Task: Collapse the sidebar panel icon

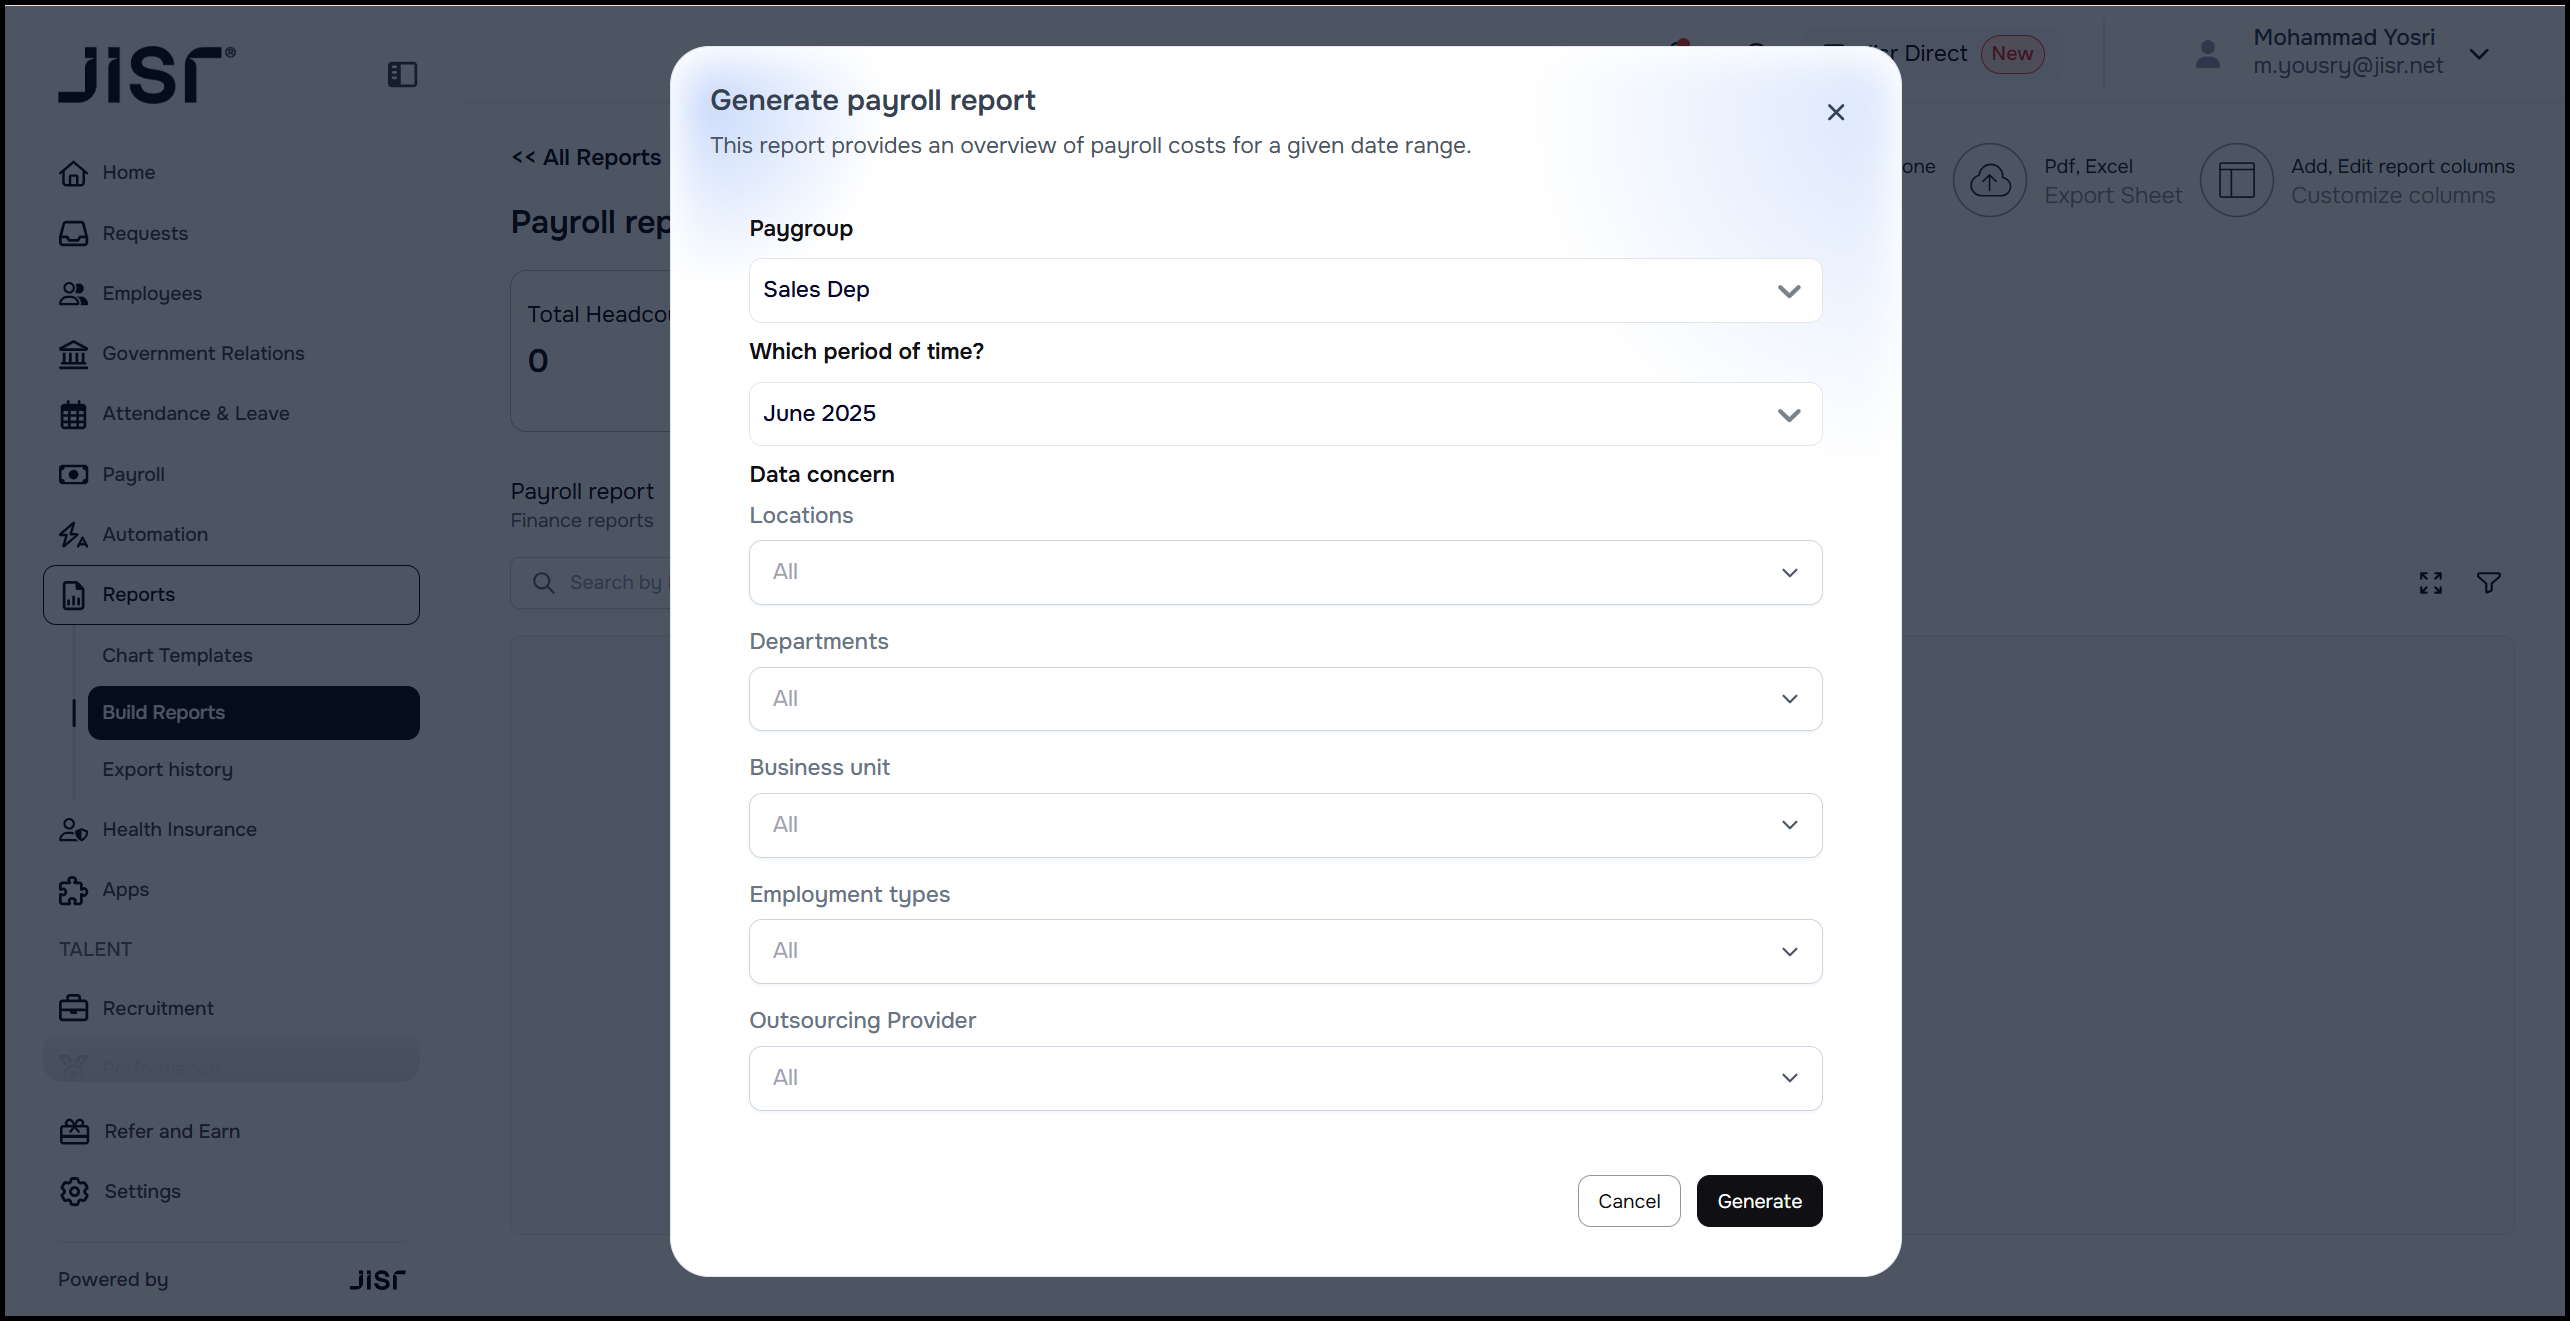Action: point(402,75)
